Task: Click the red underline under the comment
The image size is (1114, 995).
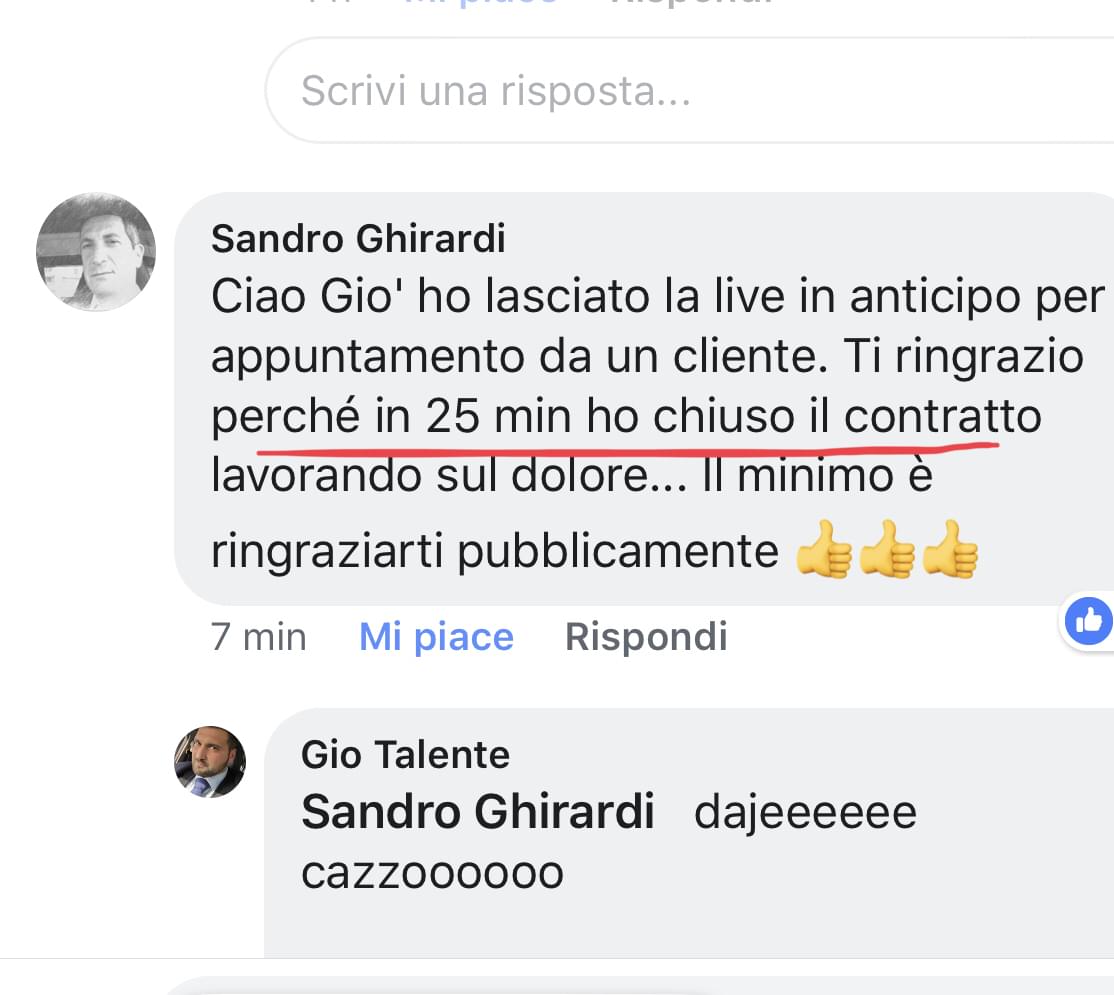Action: point(628,449)
